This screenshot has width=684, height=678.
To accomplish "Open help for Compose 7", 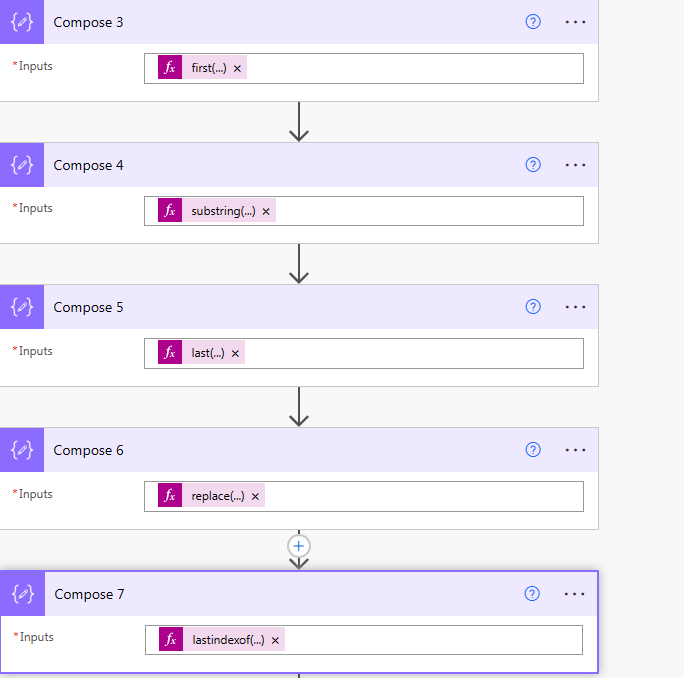I will pyautogui.click(x=532, y=594).
